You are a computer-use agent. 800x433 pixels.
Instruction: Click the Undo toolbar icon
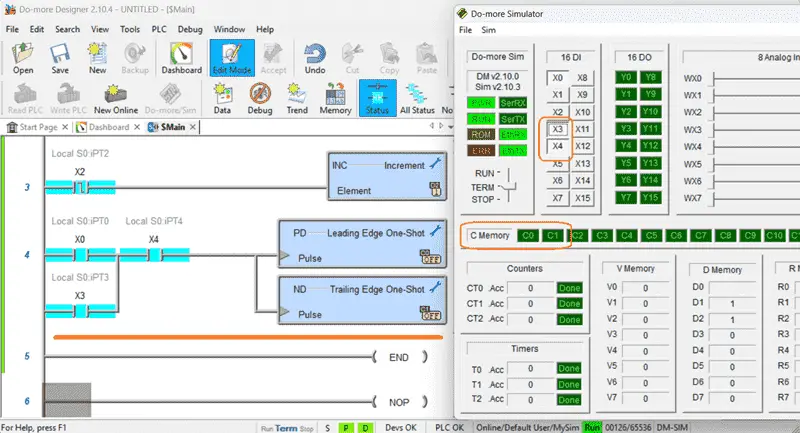315,58
